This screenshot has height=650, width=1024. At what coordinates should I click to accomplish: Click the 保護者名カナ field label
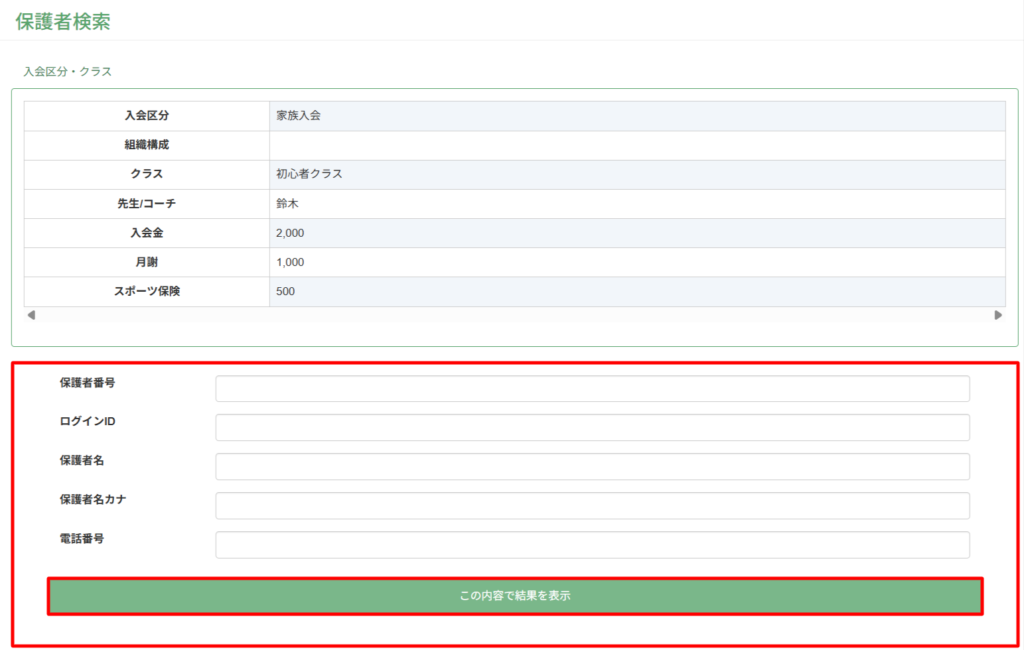point(93,500)
